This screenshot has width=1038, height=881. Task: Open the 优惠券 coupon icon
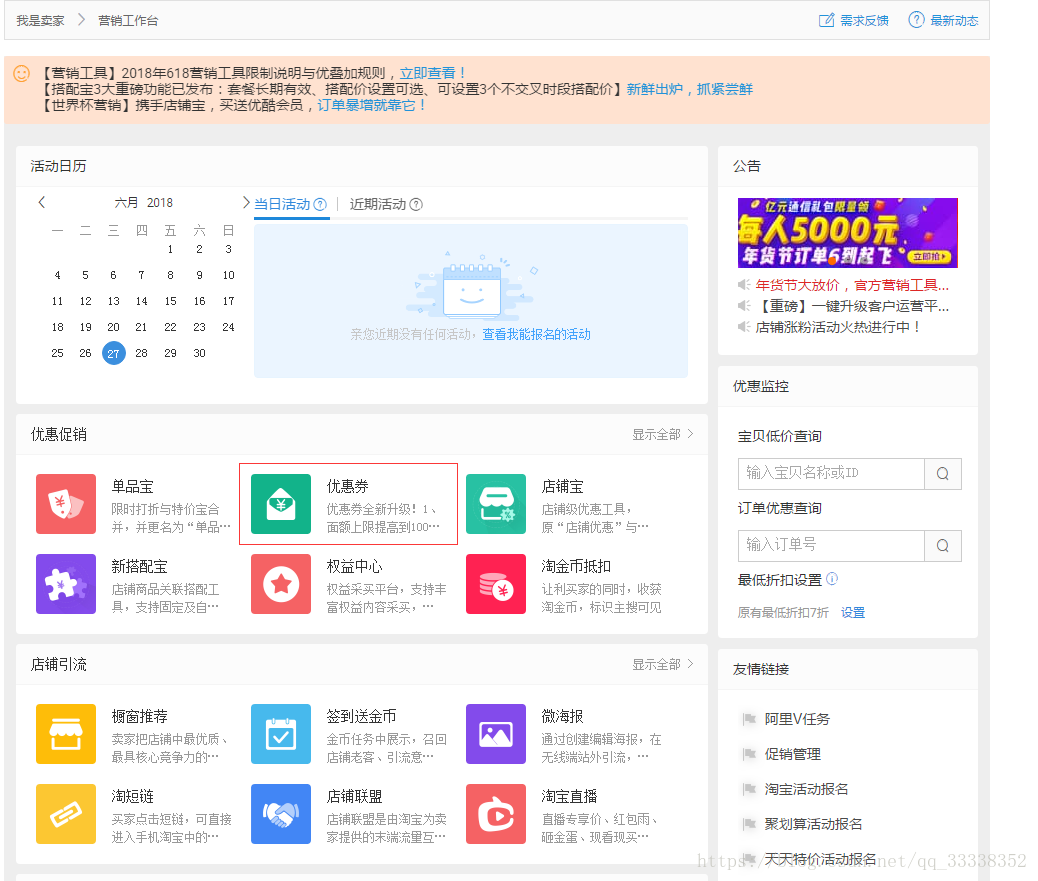281,504
